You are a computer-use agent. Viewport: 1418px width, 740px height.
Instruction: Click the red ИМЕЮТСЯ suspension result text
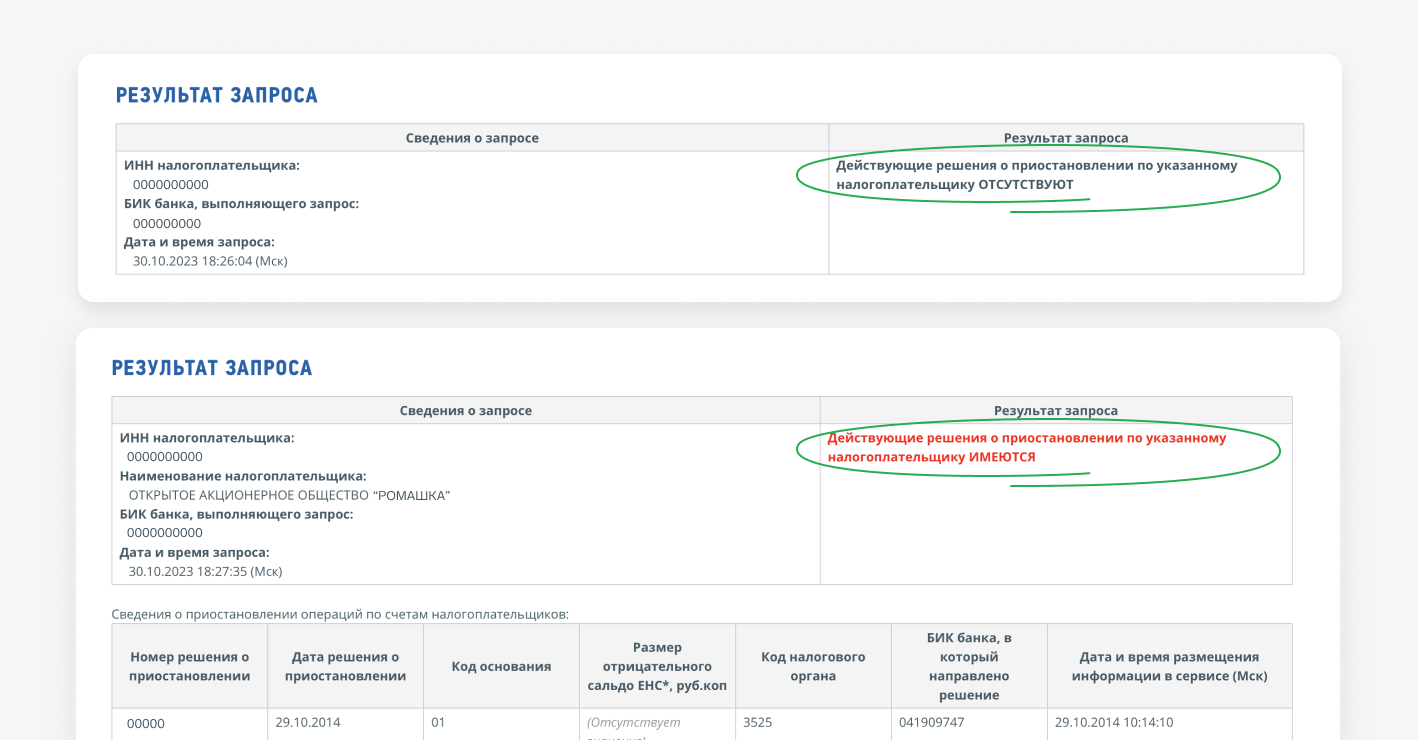pyautogui.click(x=1002, y=457)
